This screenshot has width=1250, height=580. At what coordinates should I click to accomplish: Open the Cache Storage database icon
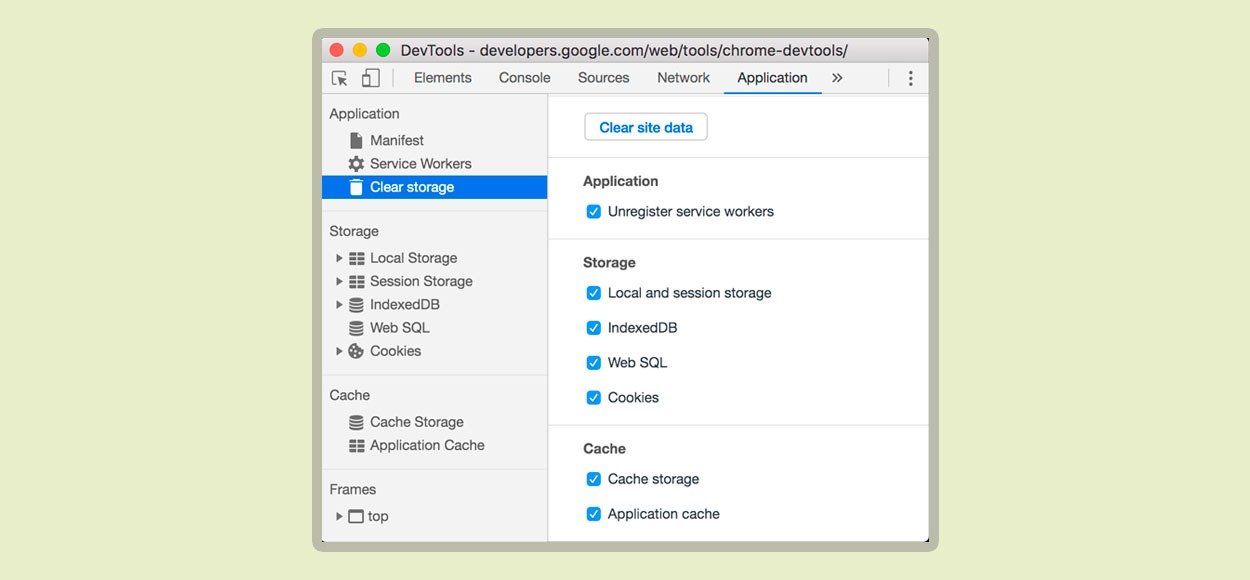click(x=356, y=422)
